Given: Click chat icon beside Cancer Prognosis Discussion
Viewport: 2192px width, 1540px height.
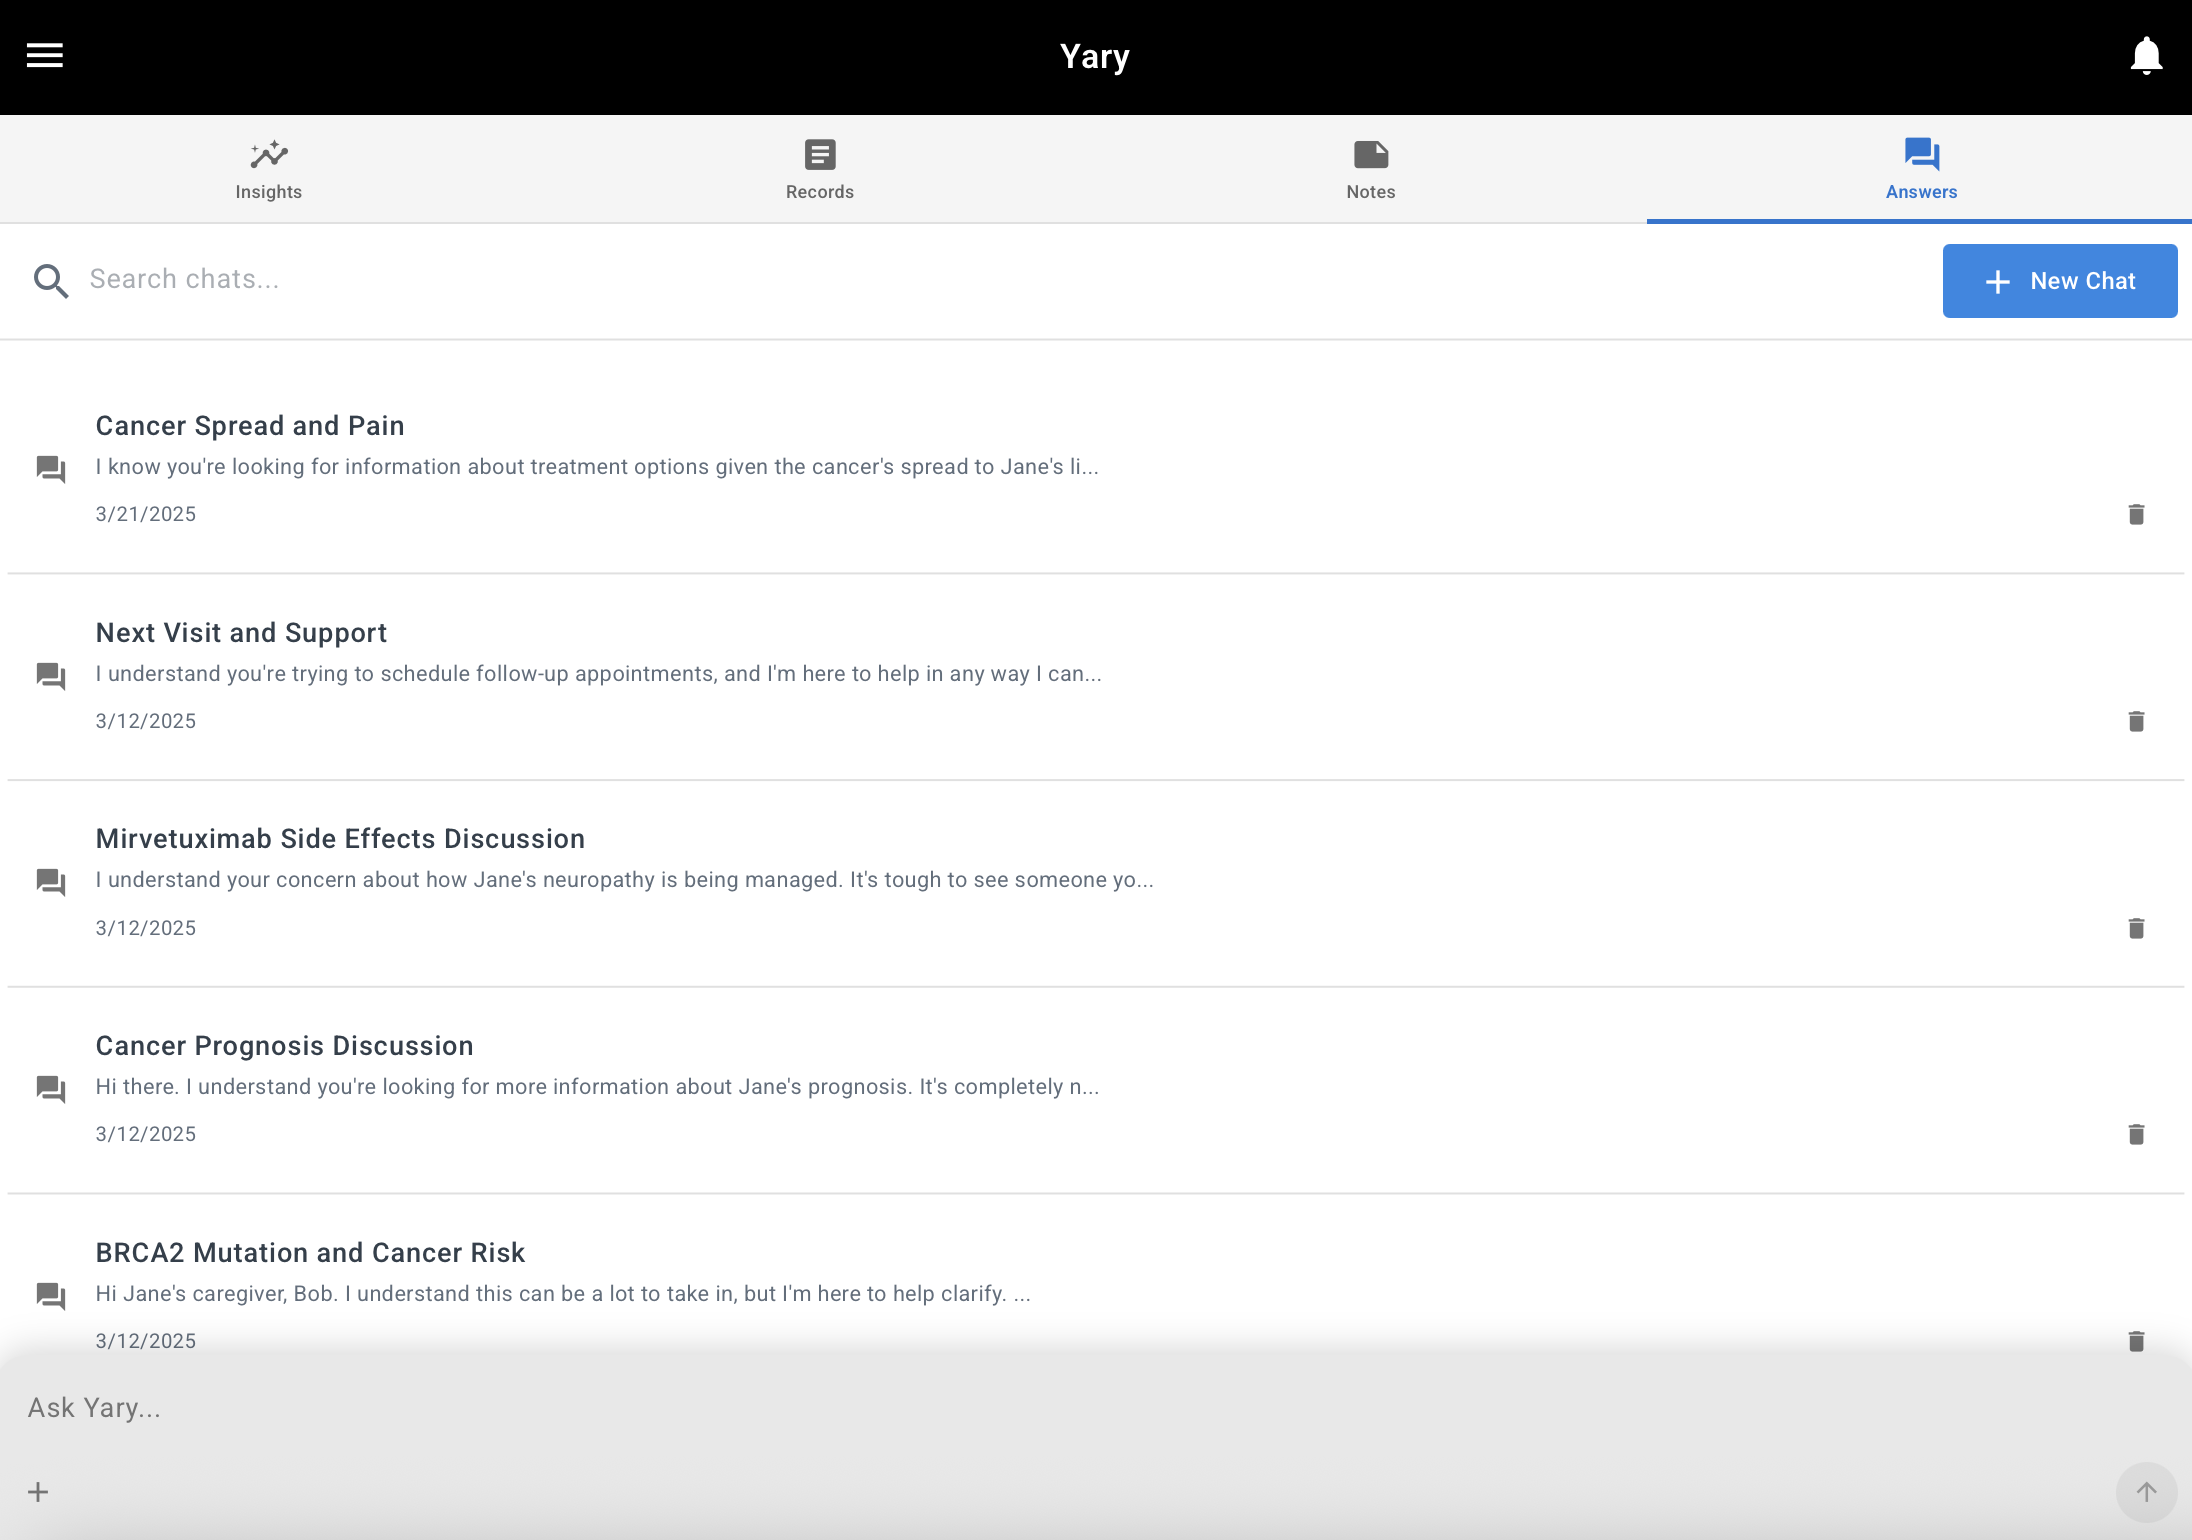Looking at the screenshot, I should (x=51, y=1089).
